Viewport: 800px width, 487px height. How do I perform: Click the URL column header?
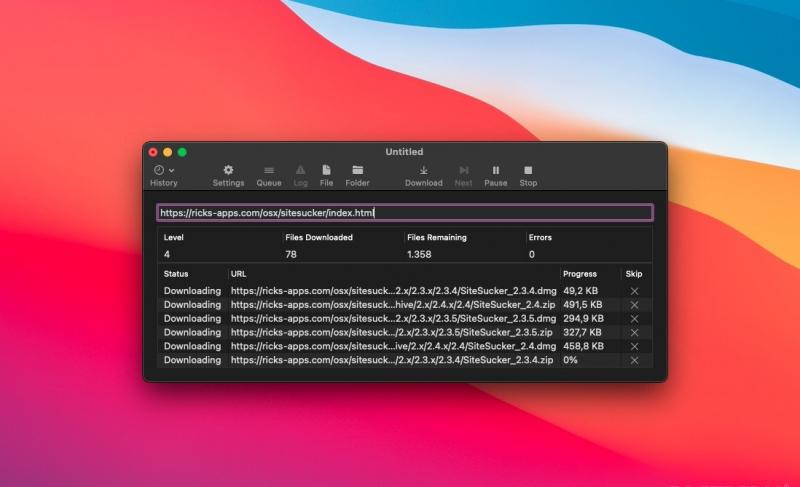point(238,274)
